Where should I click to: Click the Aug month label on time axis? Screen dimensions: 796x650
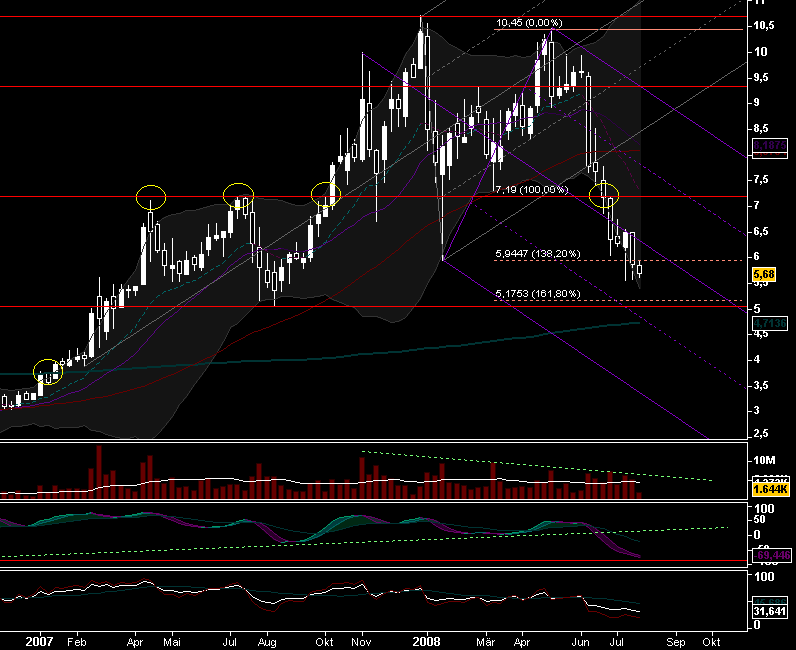coord(267,642)
